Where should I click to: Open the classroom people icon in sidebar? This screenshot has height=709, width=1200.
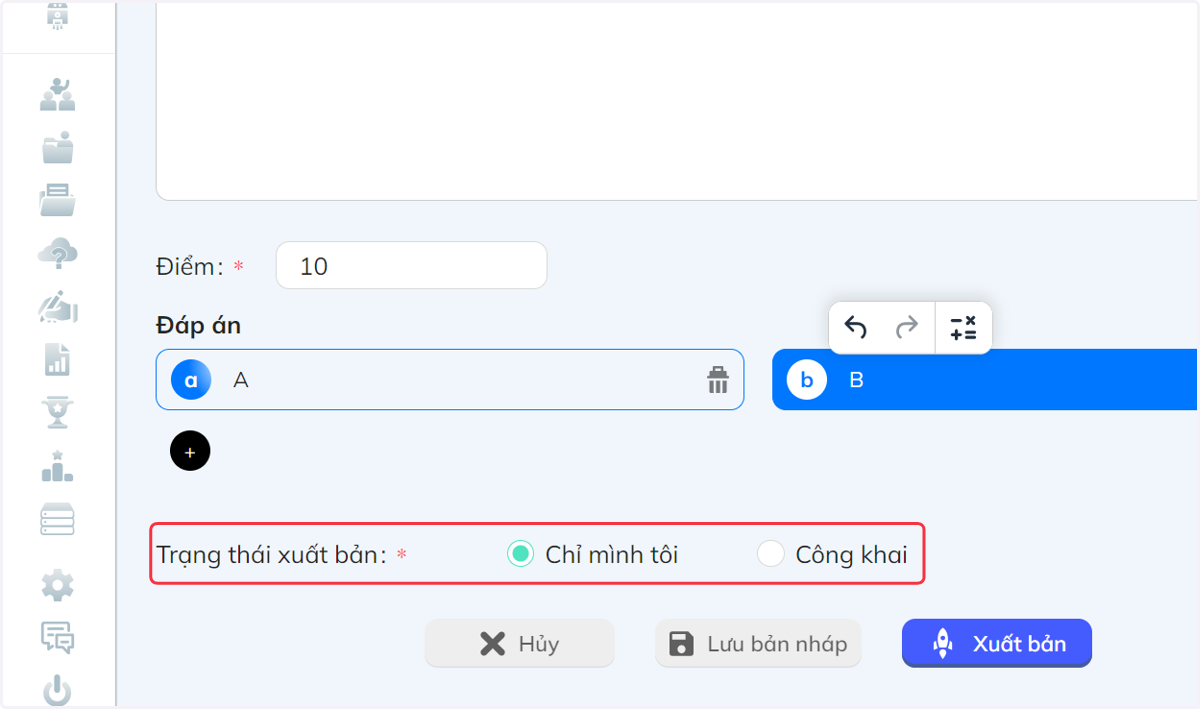[x=58, y=94]
